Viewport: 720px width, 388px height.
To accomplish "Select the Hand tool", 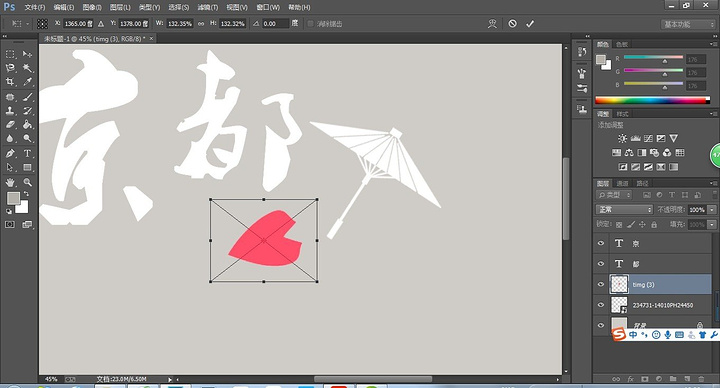I will click(10, 182).
